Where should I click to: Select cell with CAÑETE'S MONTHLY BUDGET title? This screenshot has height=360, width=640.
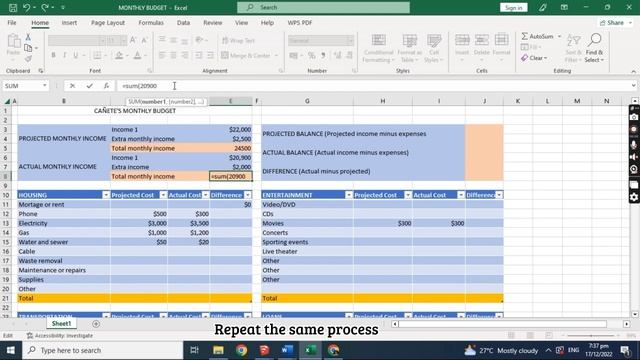pos(135,111)
